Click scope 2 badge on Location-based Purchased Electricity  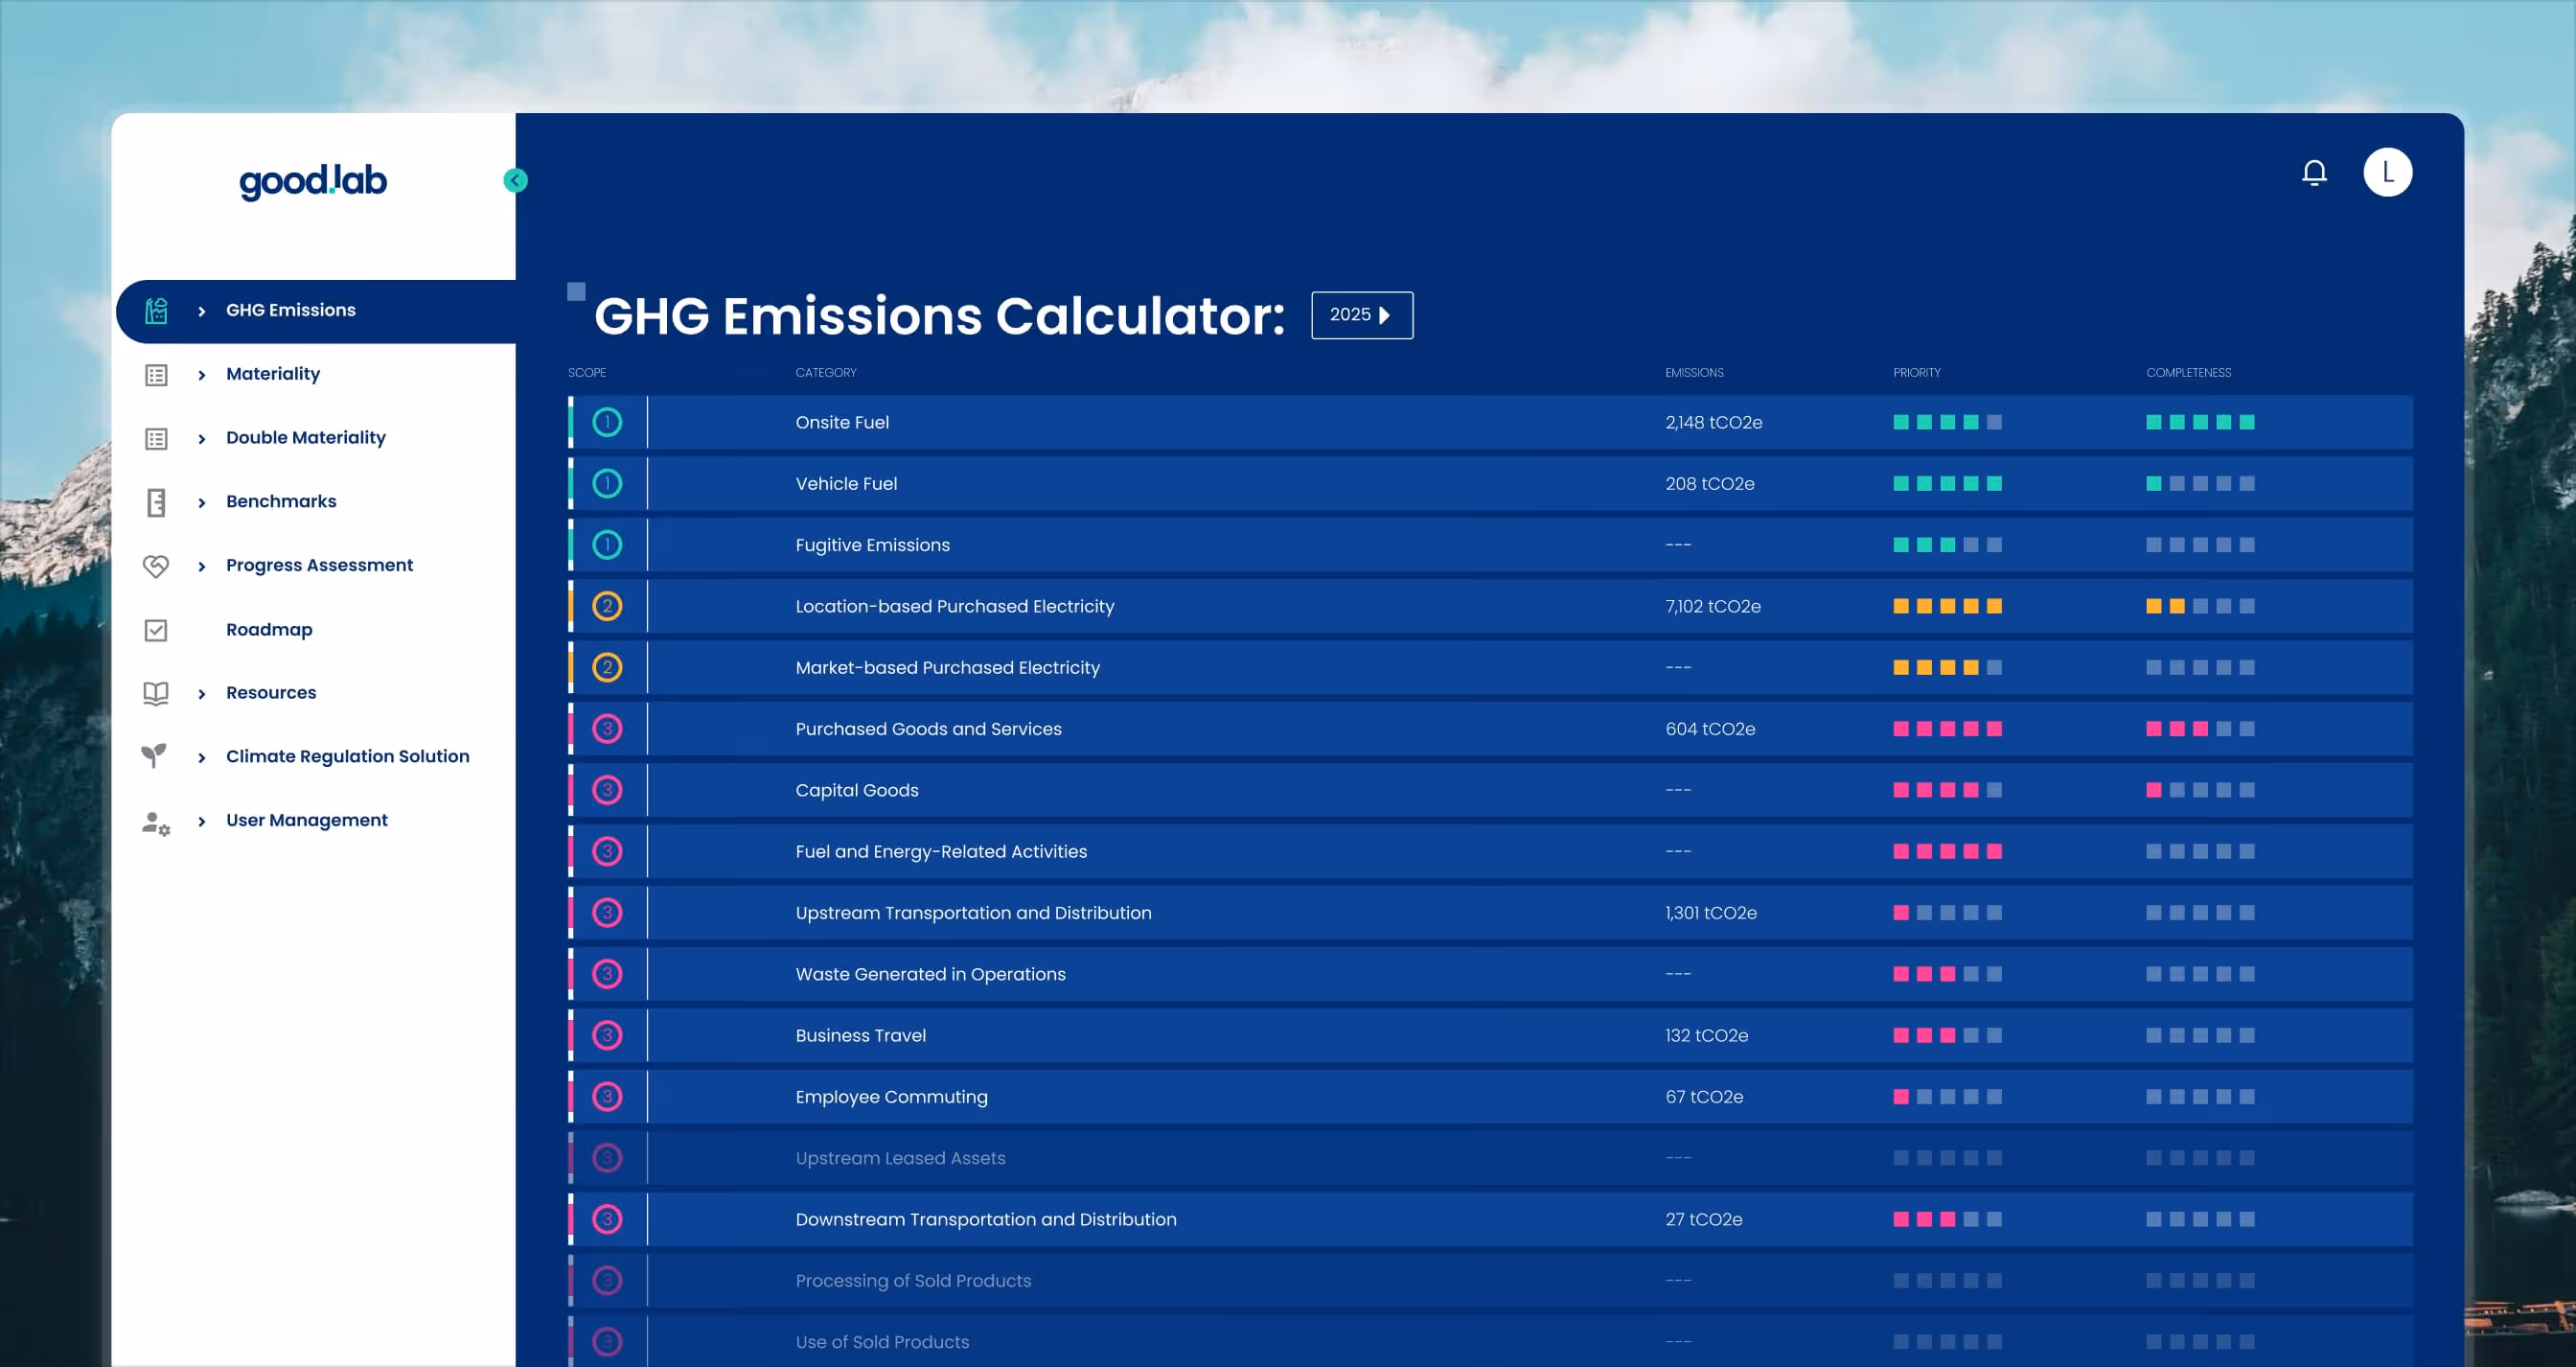tap(607, 606)
